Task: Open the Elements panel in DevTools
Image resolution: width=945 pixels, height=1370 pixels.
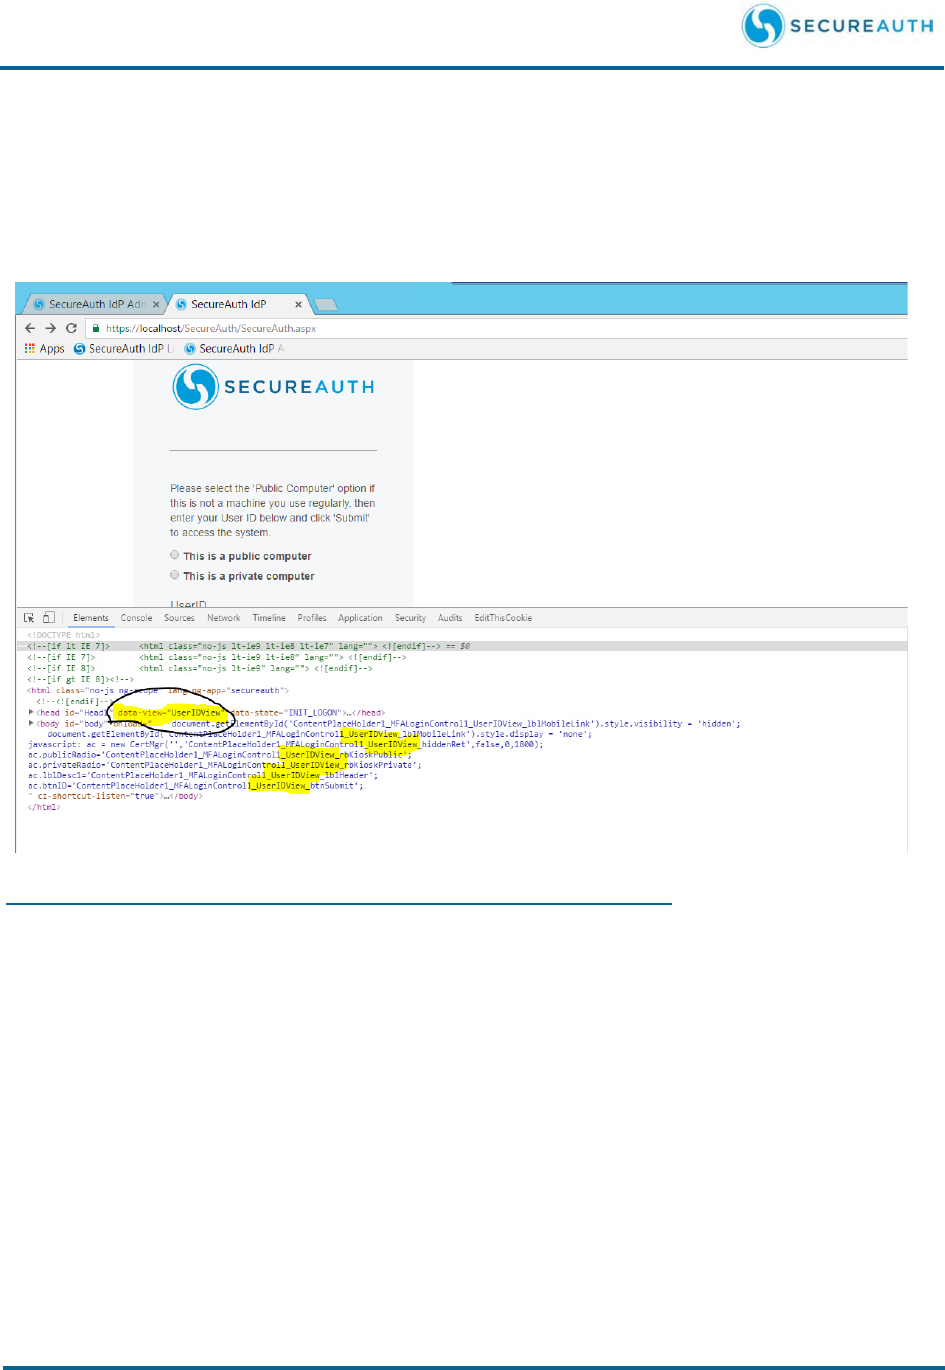Action: [91, 618]
